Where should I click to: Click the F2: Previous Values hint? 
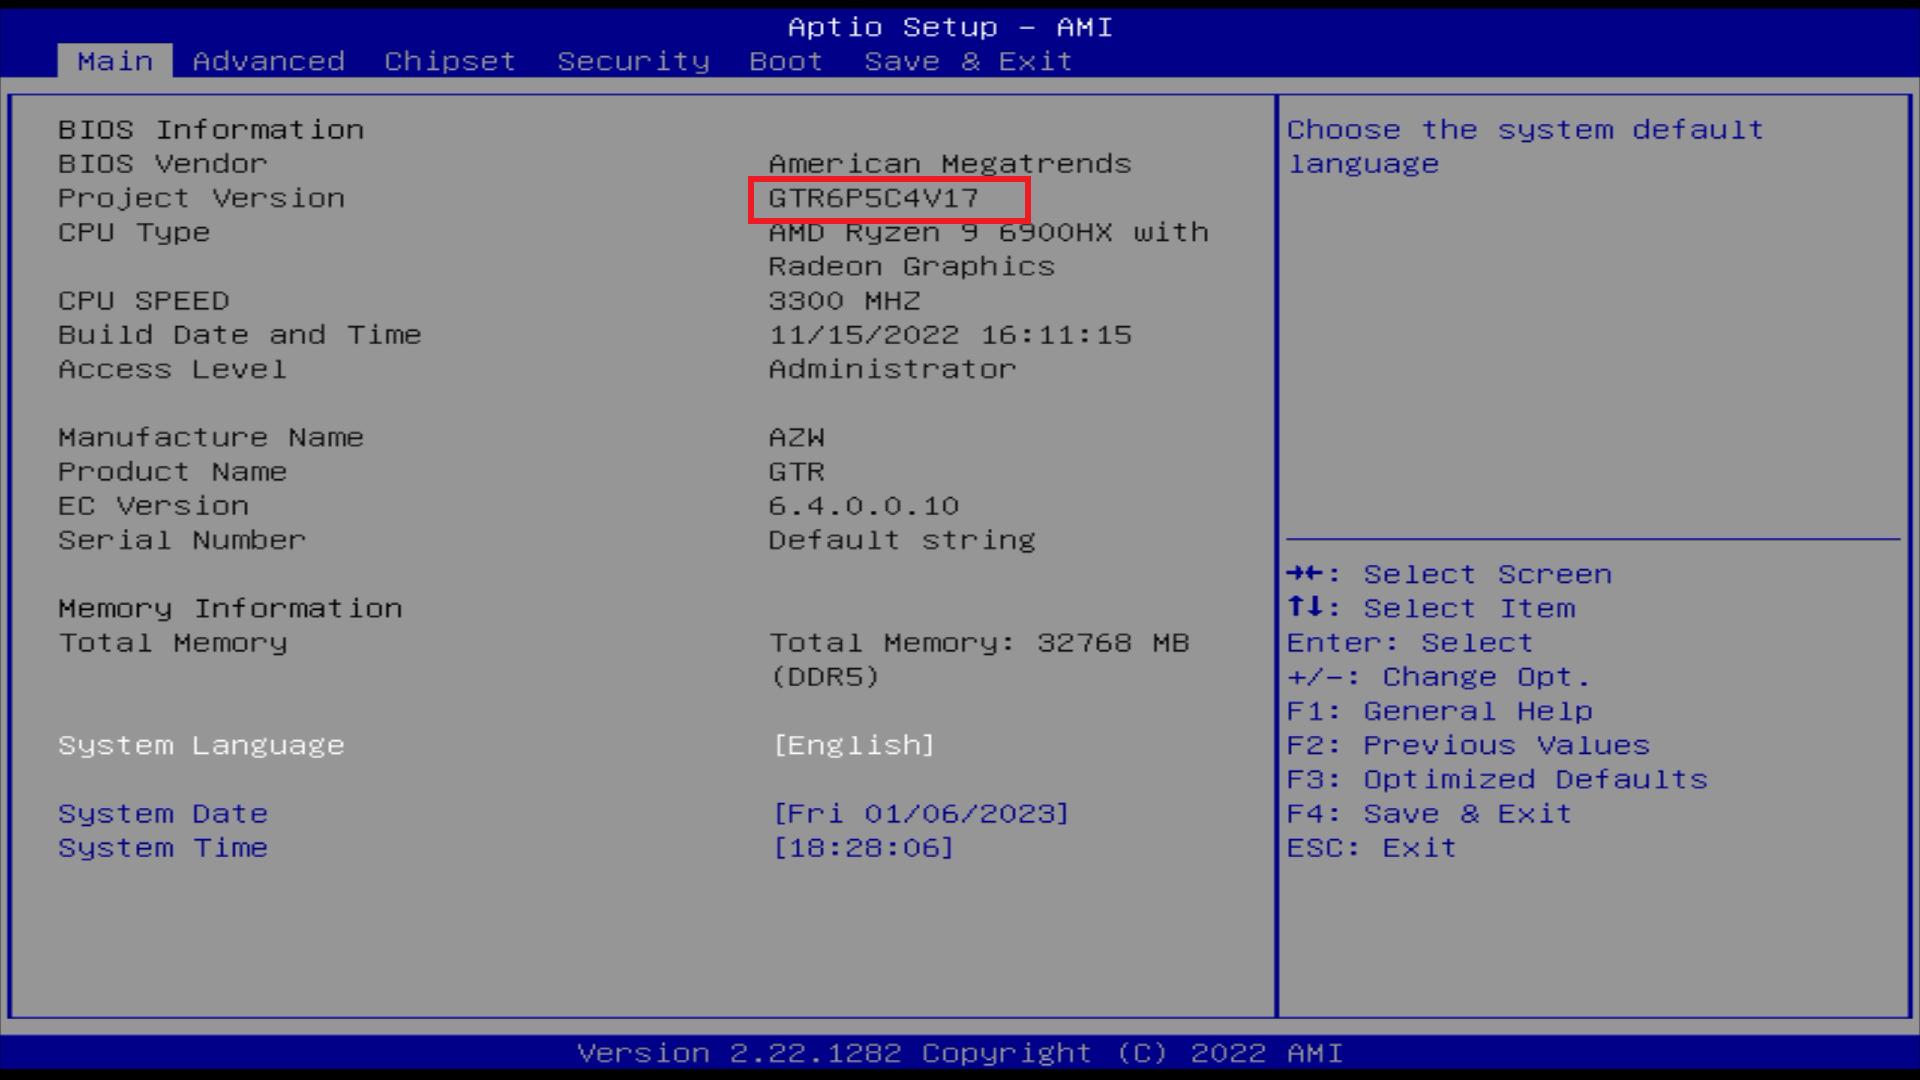tap(1468, 745)
